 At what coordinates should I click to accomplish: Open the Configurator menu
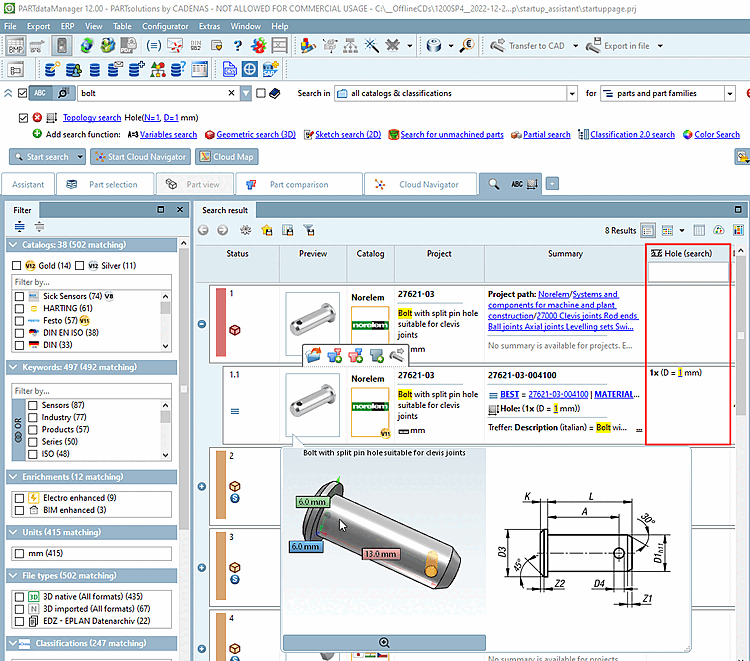point(164,26)
